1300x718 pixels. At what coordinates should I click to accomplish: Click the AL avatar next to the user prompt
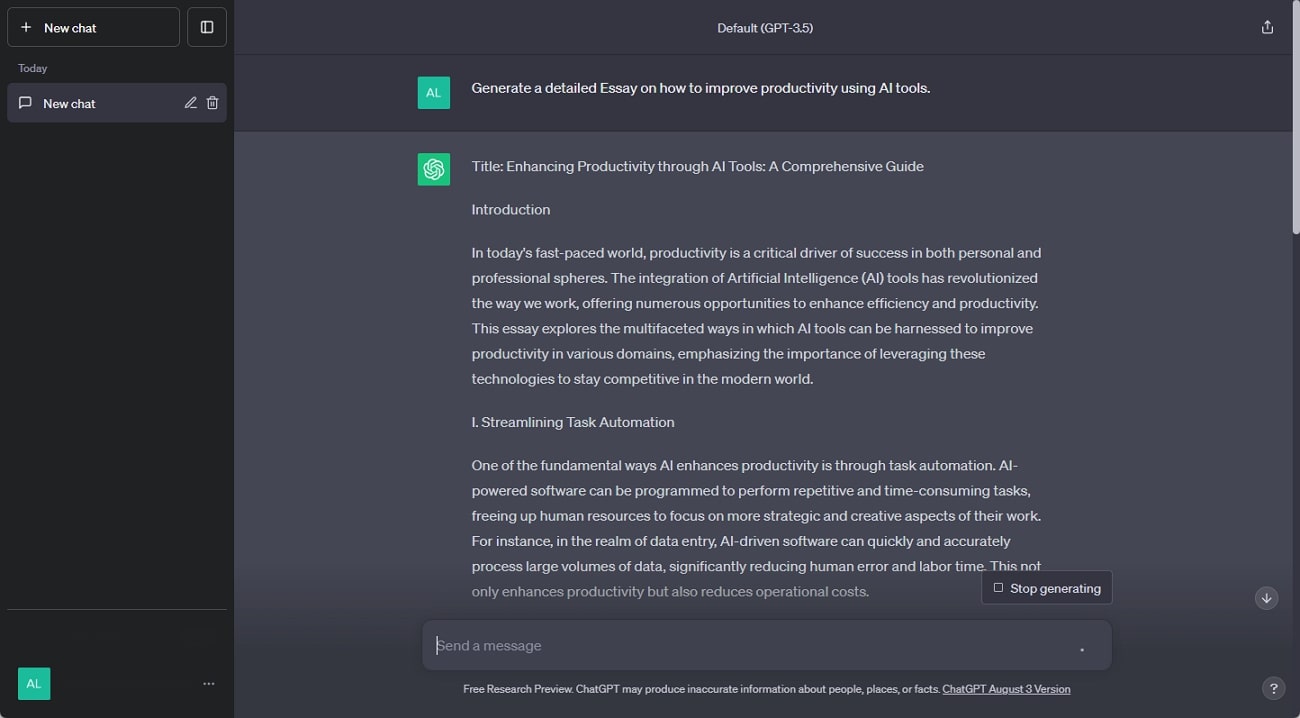[433, 92]
